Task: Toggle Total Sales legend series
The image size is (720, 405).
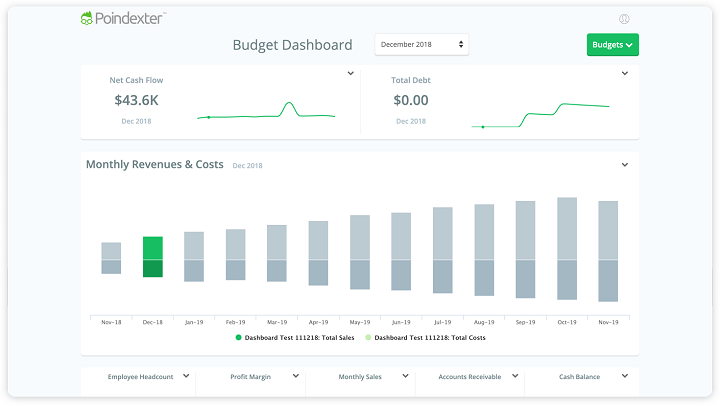Action: [295, 338]
